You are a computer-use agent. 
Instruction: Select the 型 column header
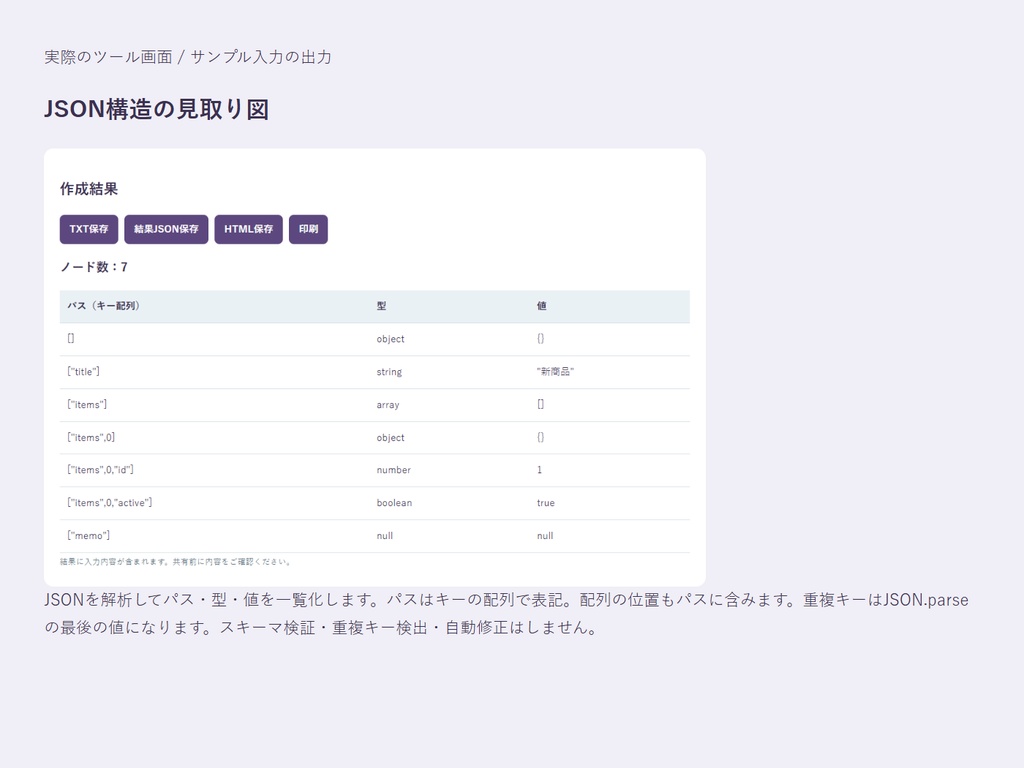click(x=449, y=306)
